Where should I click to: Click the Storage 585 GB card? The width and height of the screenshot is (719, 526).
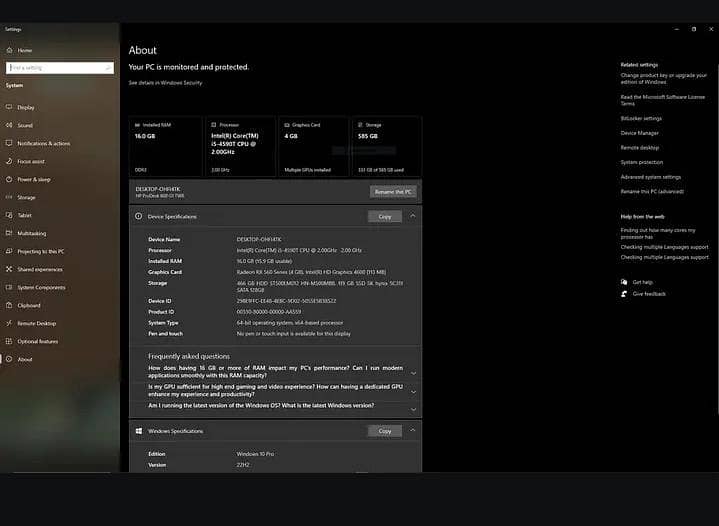tap(387, 146)
